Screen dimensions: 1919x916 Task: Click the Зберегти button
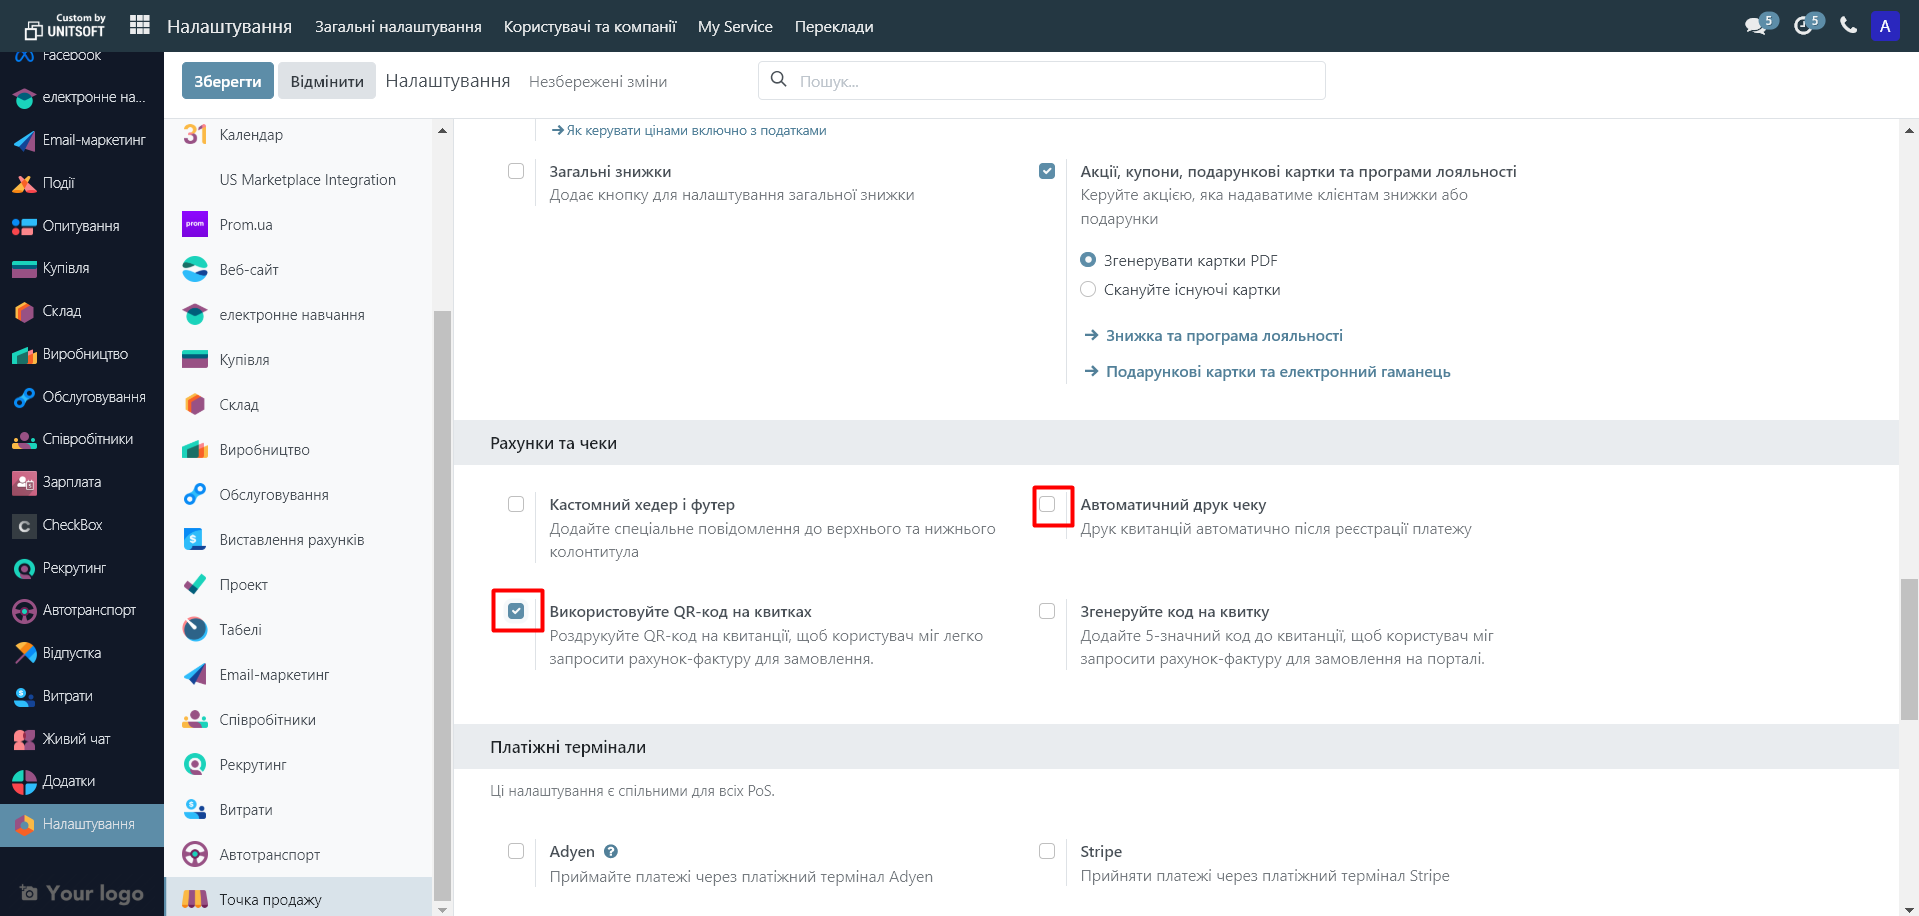(x=228, y=81)
